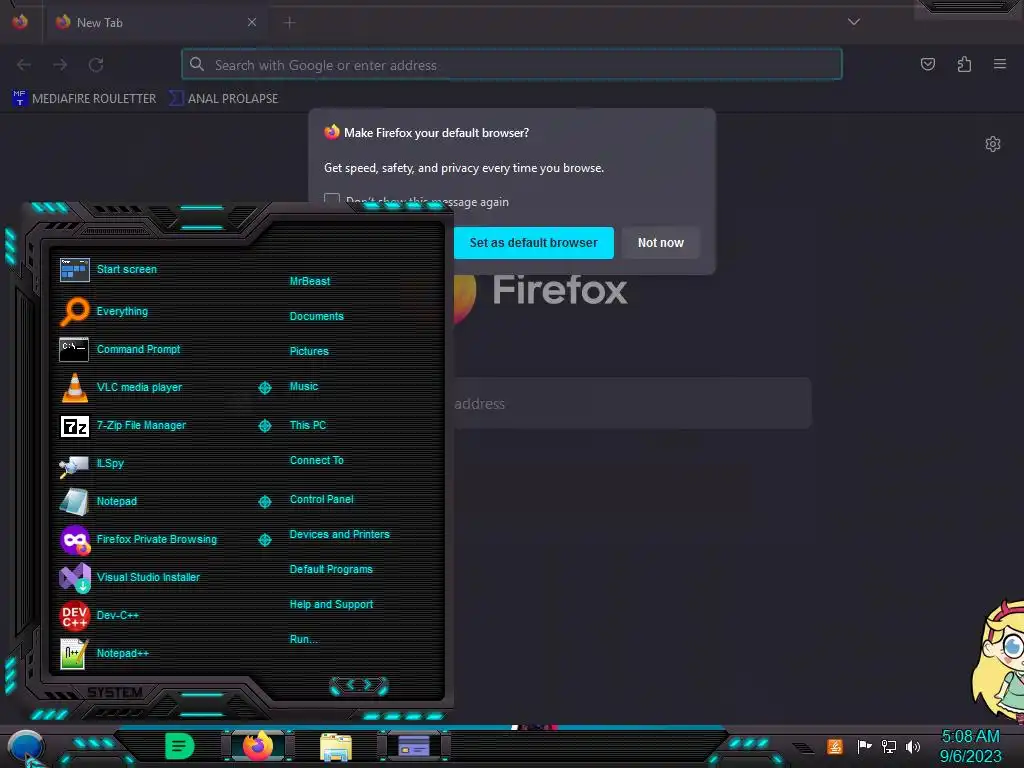Viewport: 1024px width, 768px height.
Task: Open Pictures from start menu
Action: point(309,351)
